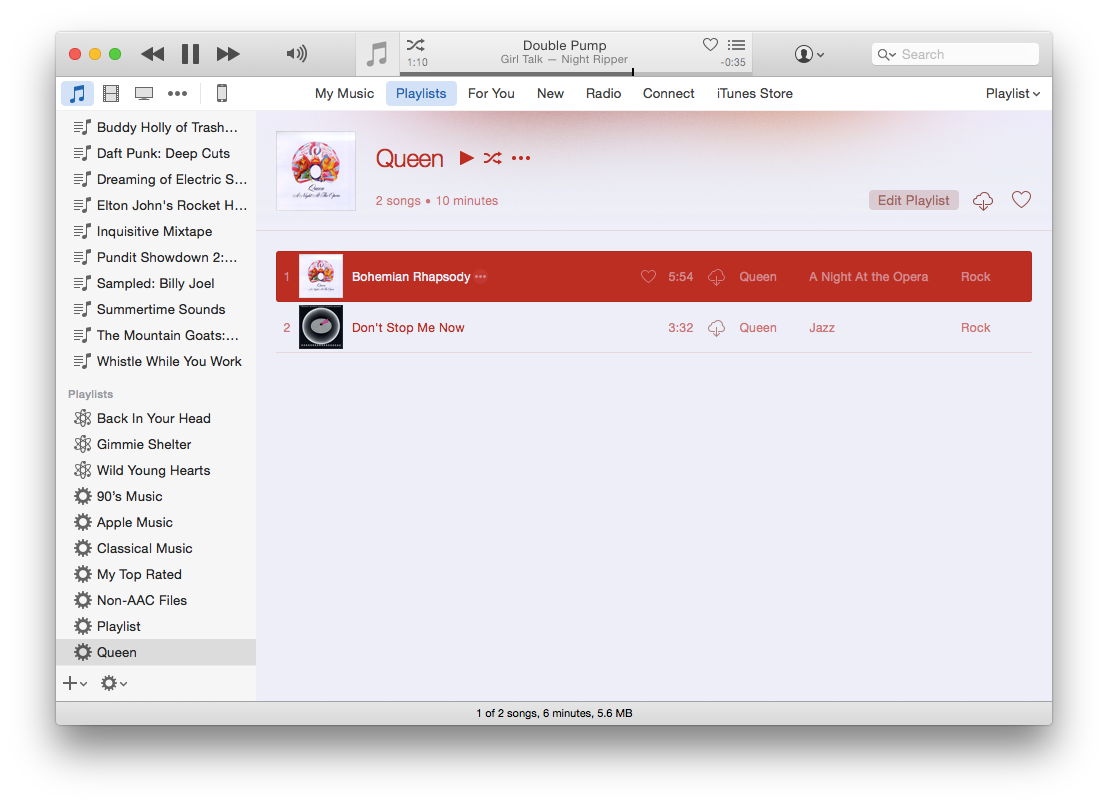Toggle shuffle in the now playing display
The image size is (1108, 805).
coord(416,45)
